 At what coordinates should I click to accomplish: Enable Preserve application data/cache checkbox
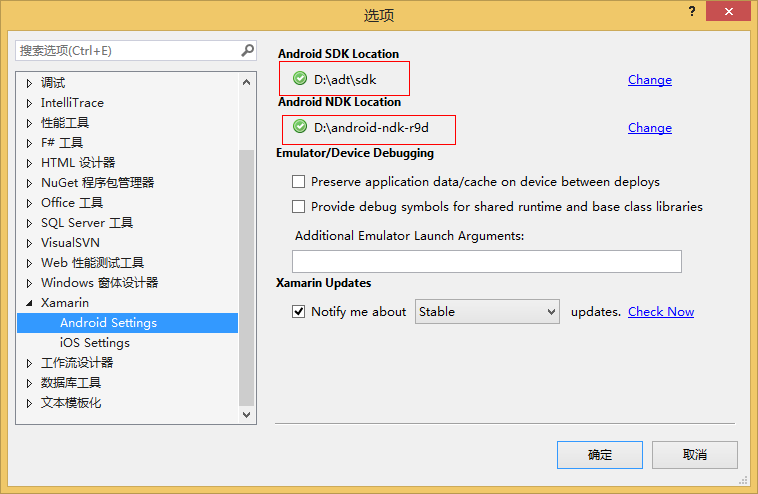tap(299, 182)
